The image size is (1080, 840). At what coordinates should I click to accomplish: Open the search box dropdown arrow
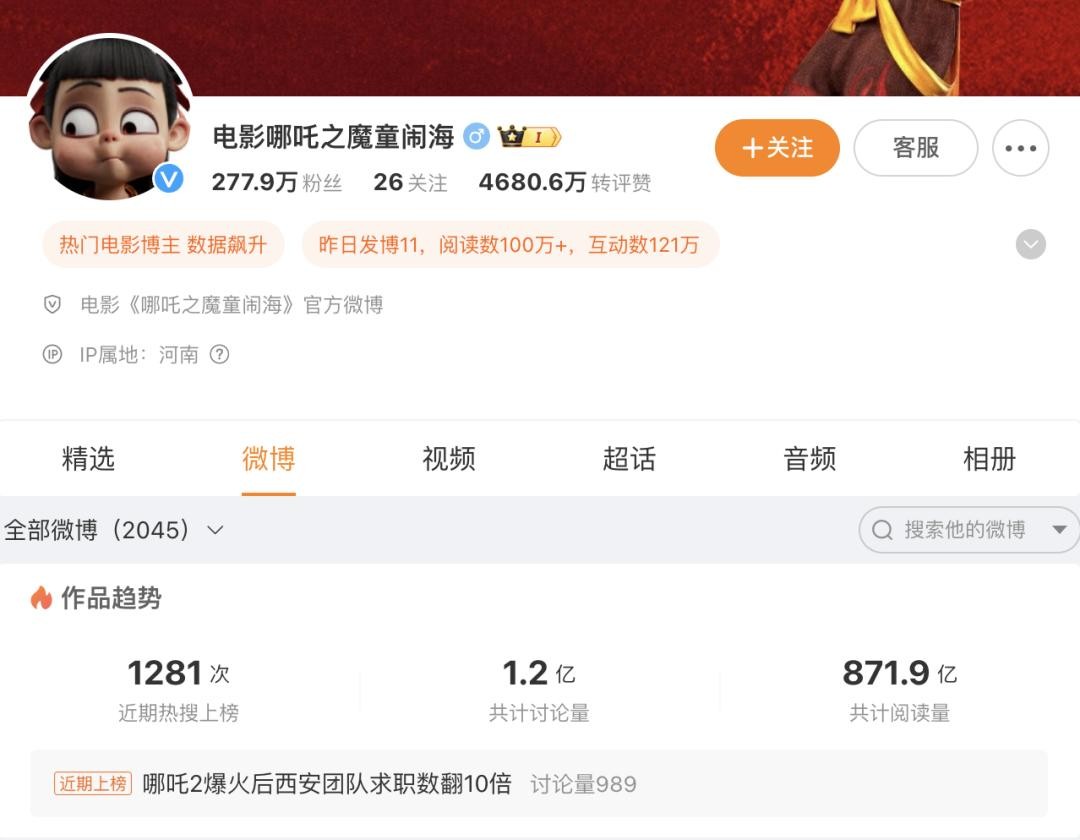point(1059,529)
